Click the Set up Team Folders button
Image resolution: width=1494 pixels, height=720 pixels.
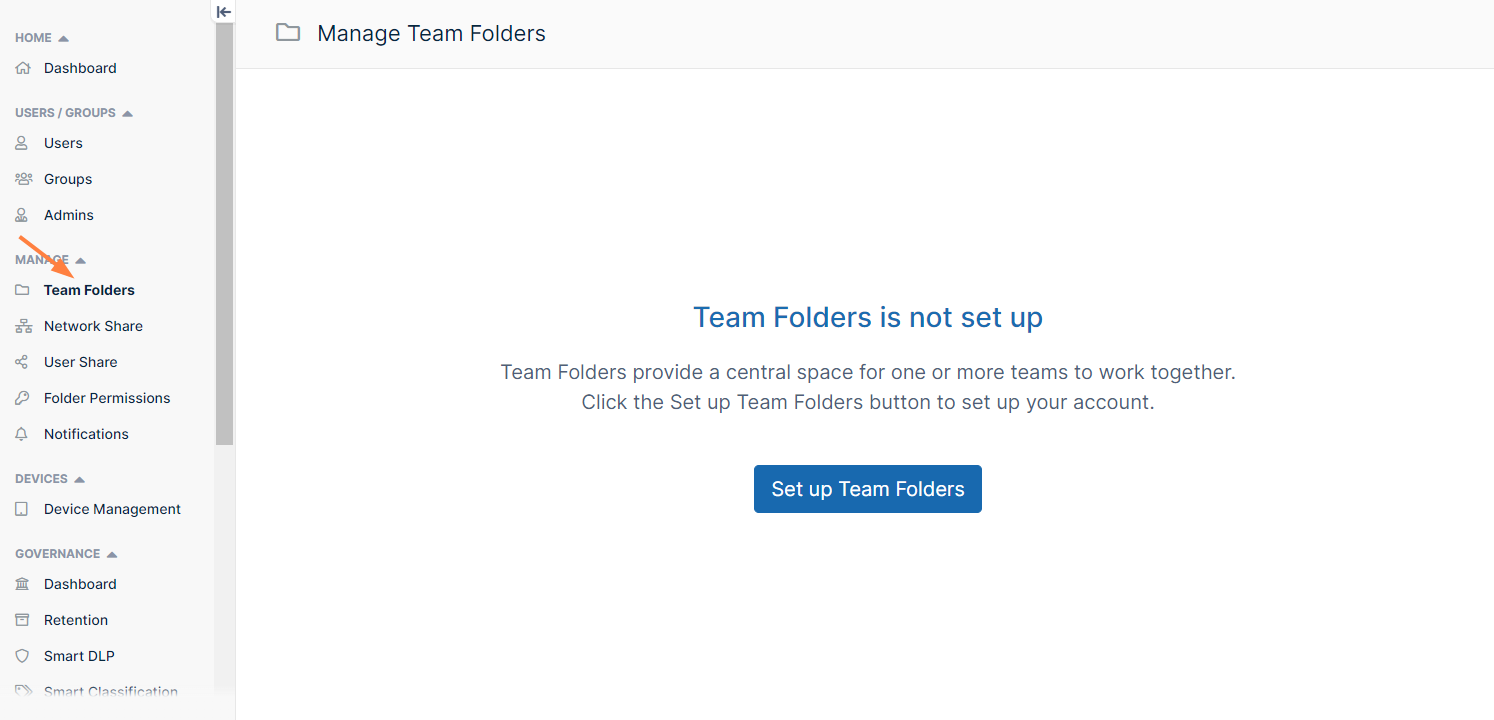tap(867, 488)
